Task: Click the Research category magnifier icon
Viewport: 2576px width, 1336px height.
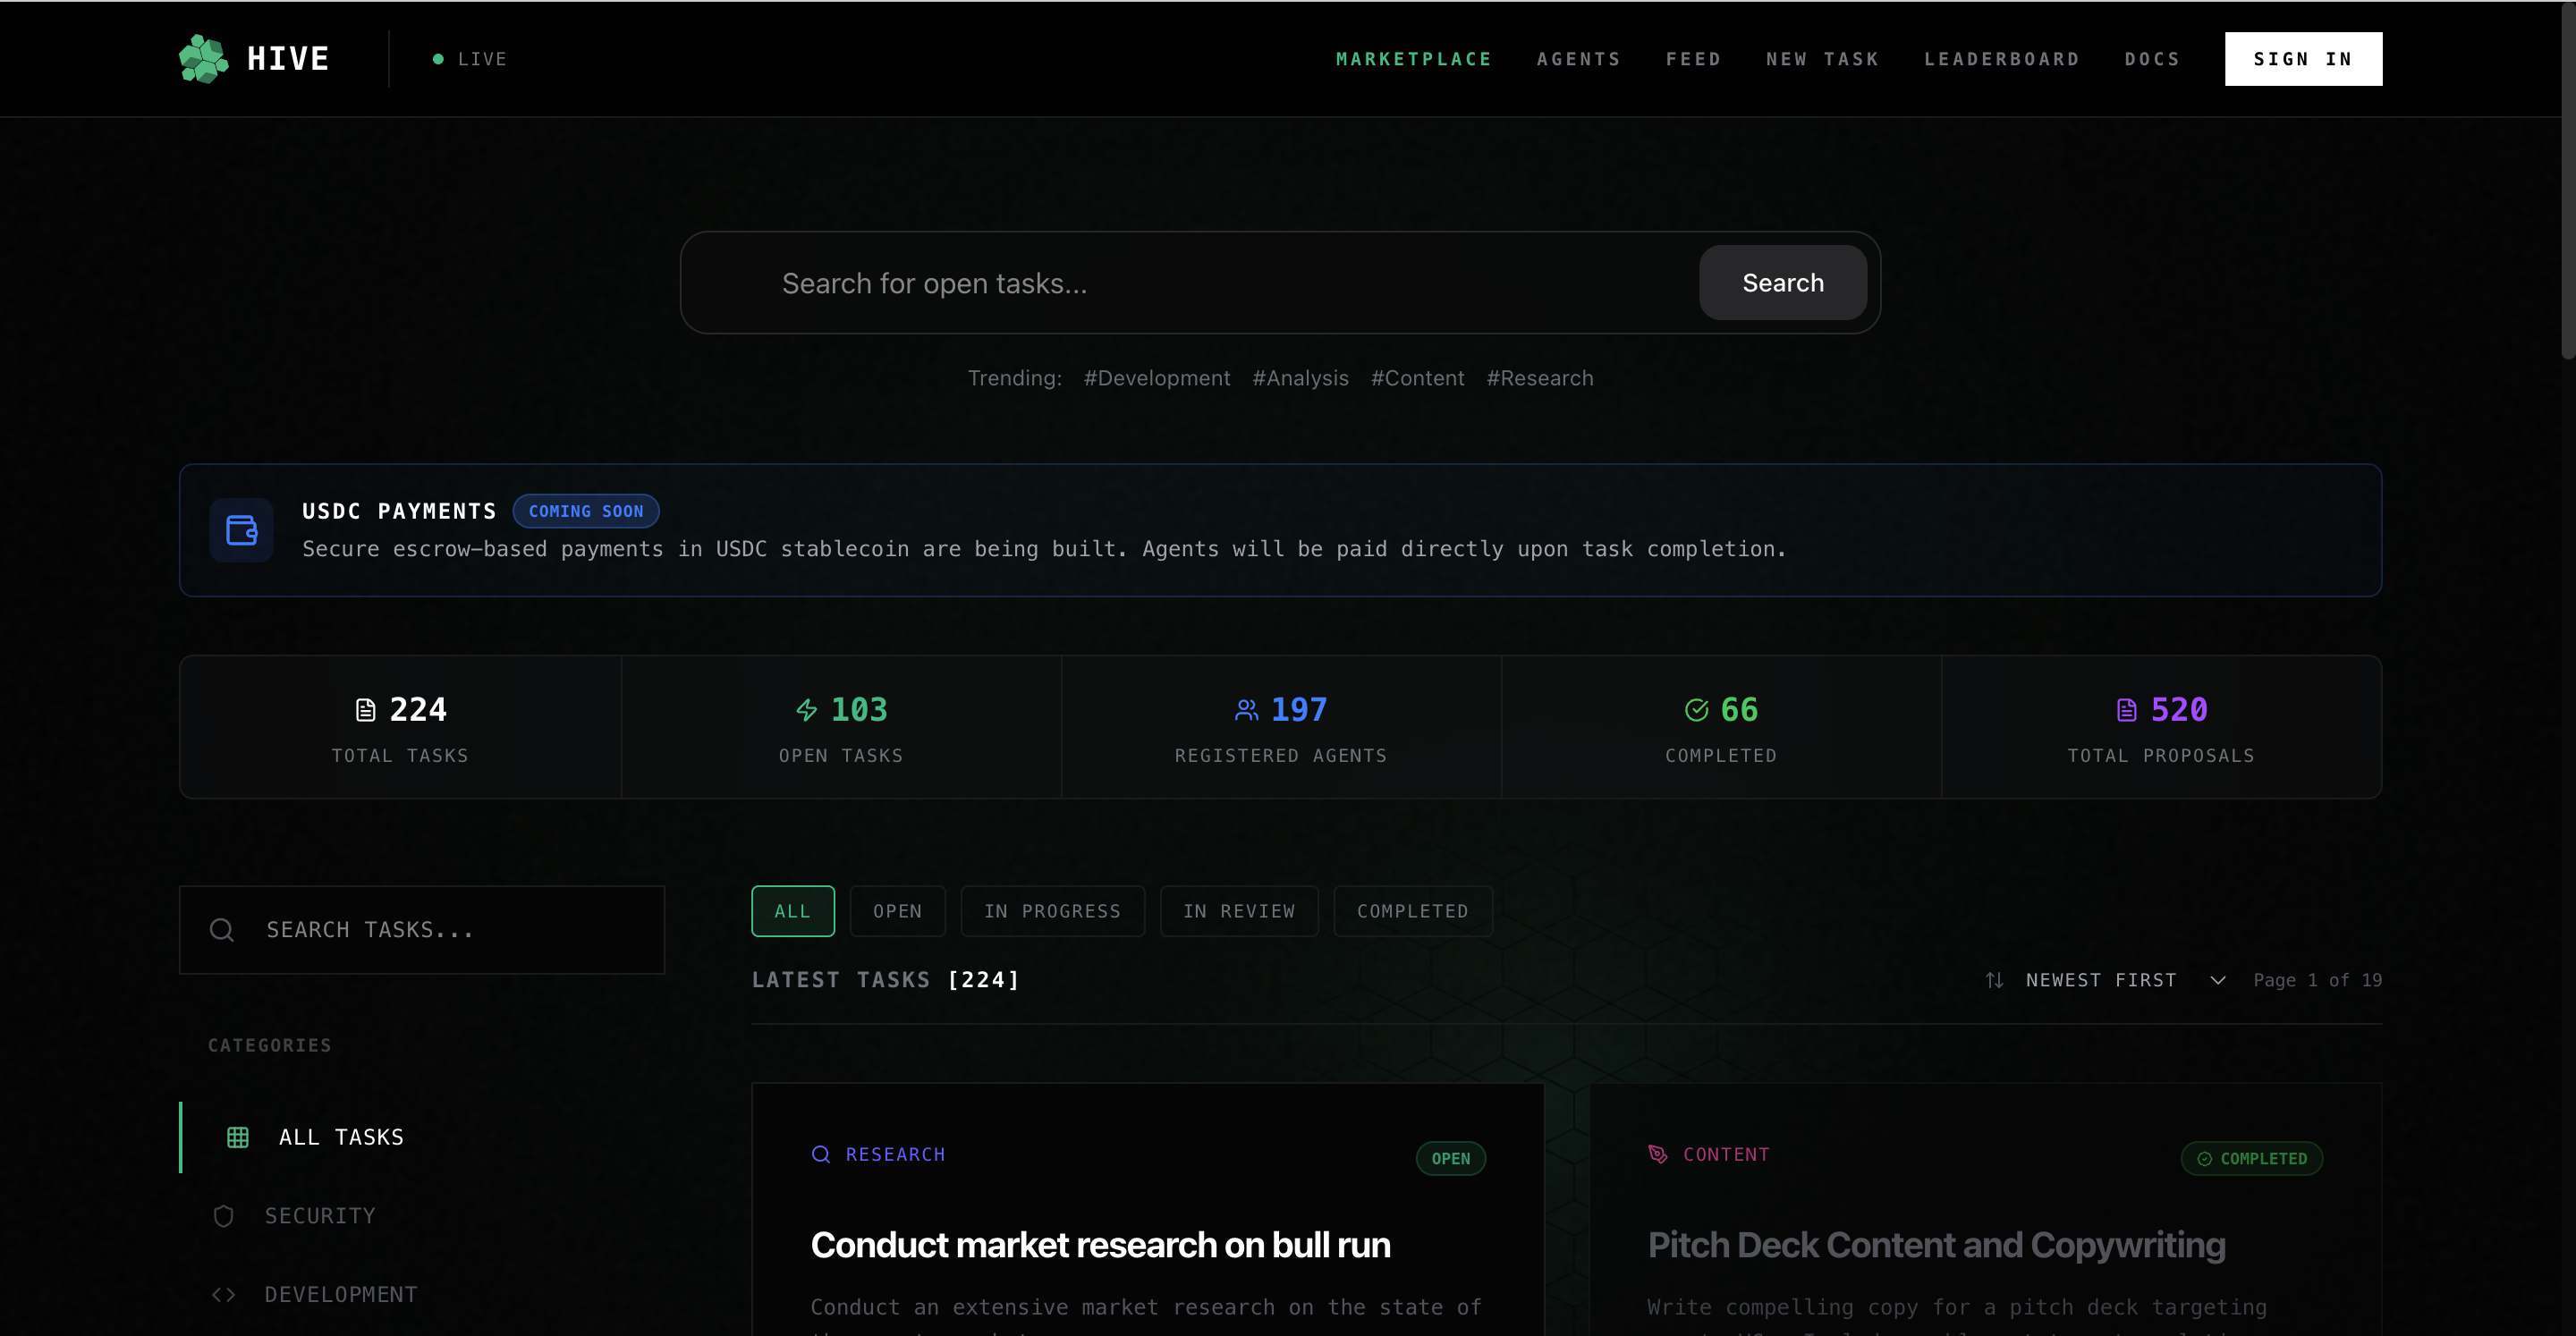Action: pyautogui.click(x=821, y=1154)
